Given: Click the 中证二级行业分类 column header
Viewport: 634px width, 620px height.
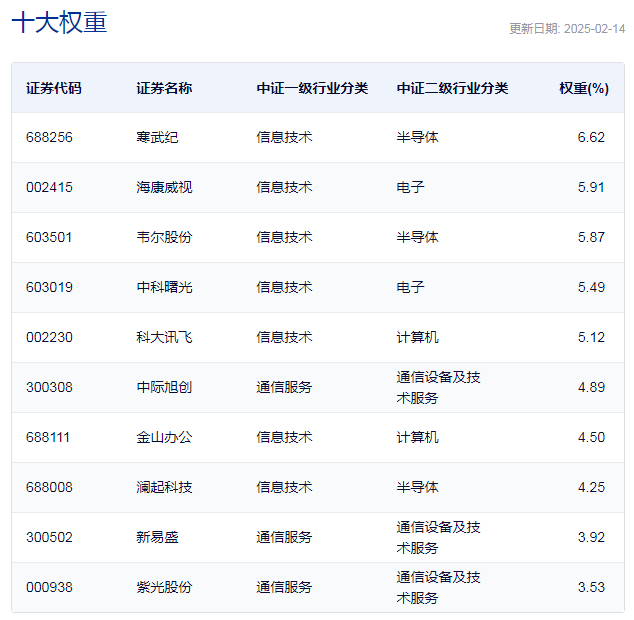Looking at the screenshot, I should pos(452,88).
